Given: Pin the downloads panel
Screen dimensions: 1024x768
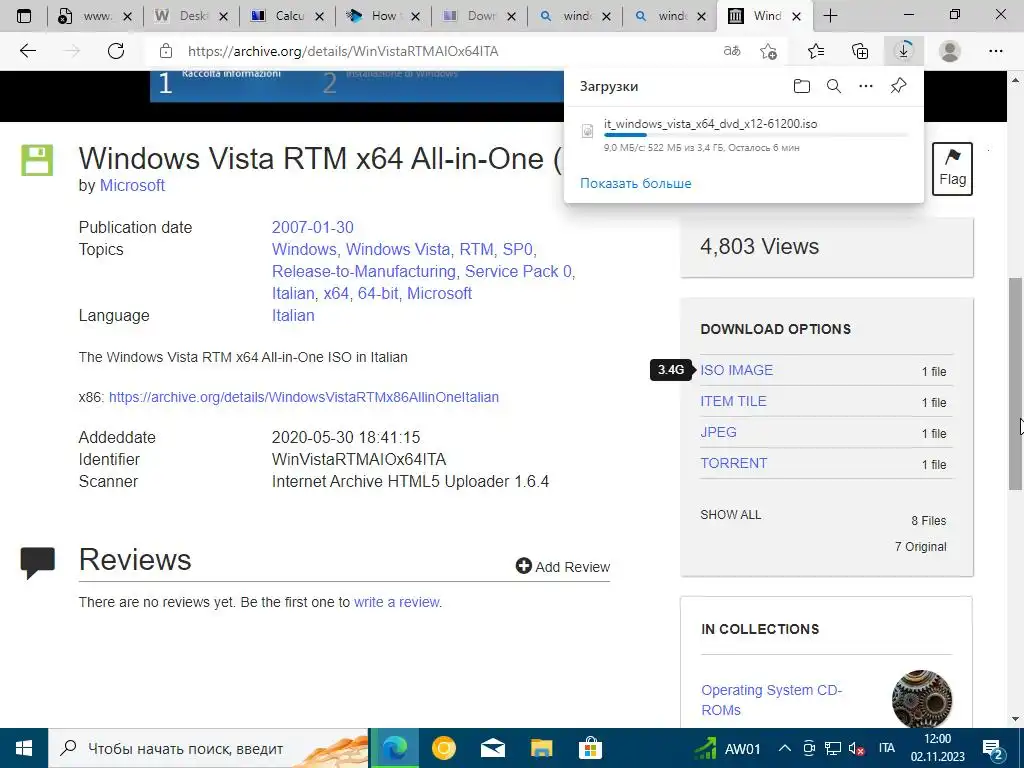Looking at the screenshot, I should point(899,86).
